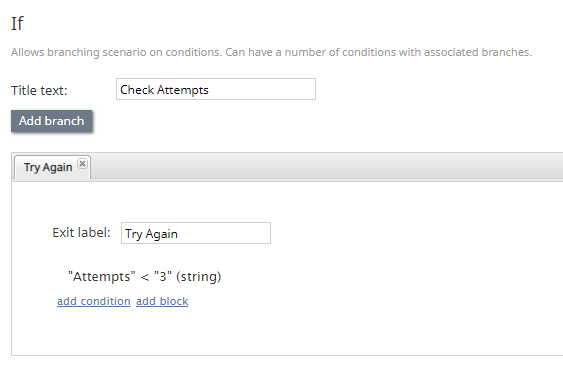Open the add block link

pos(162,301)
